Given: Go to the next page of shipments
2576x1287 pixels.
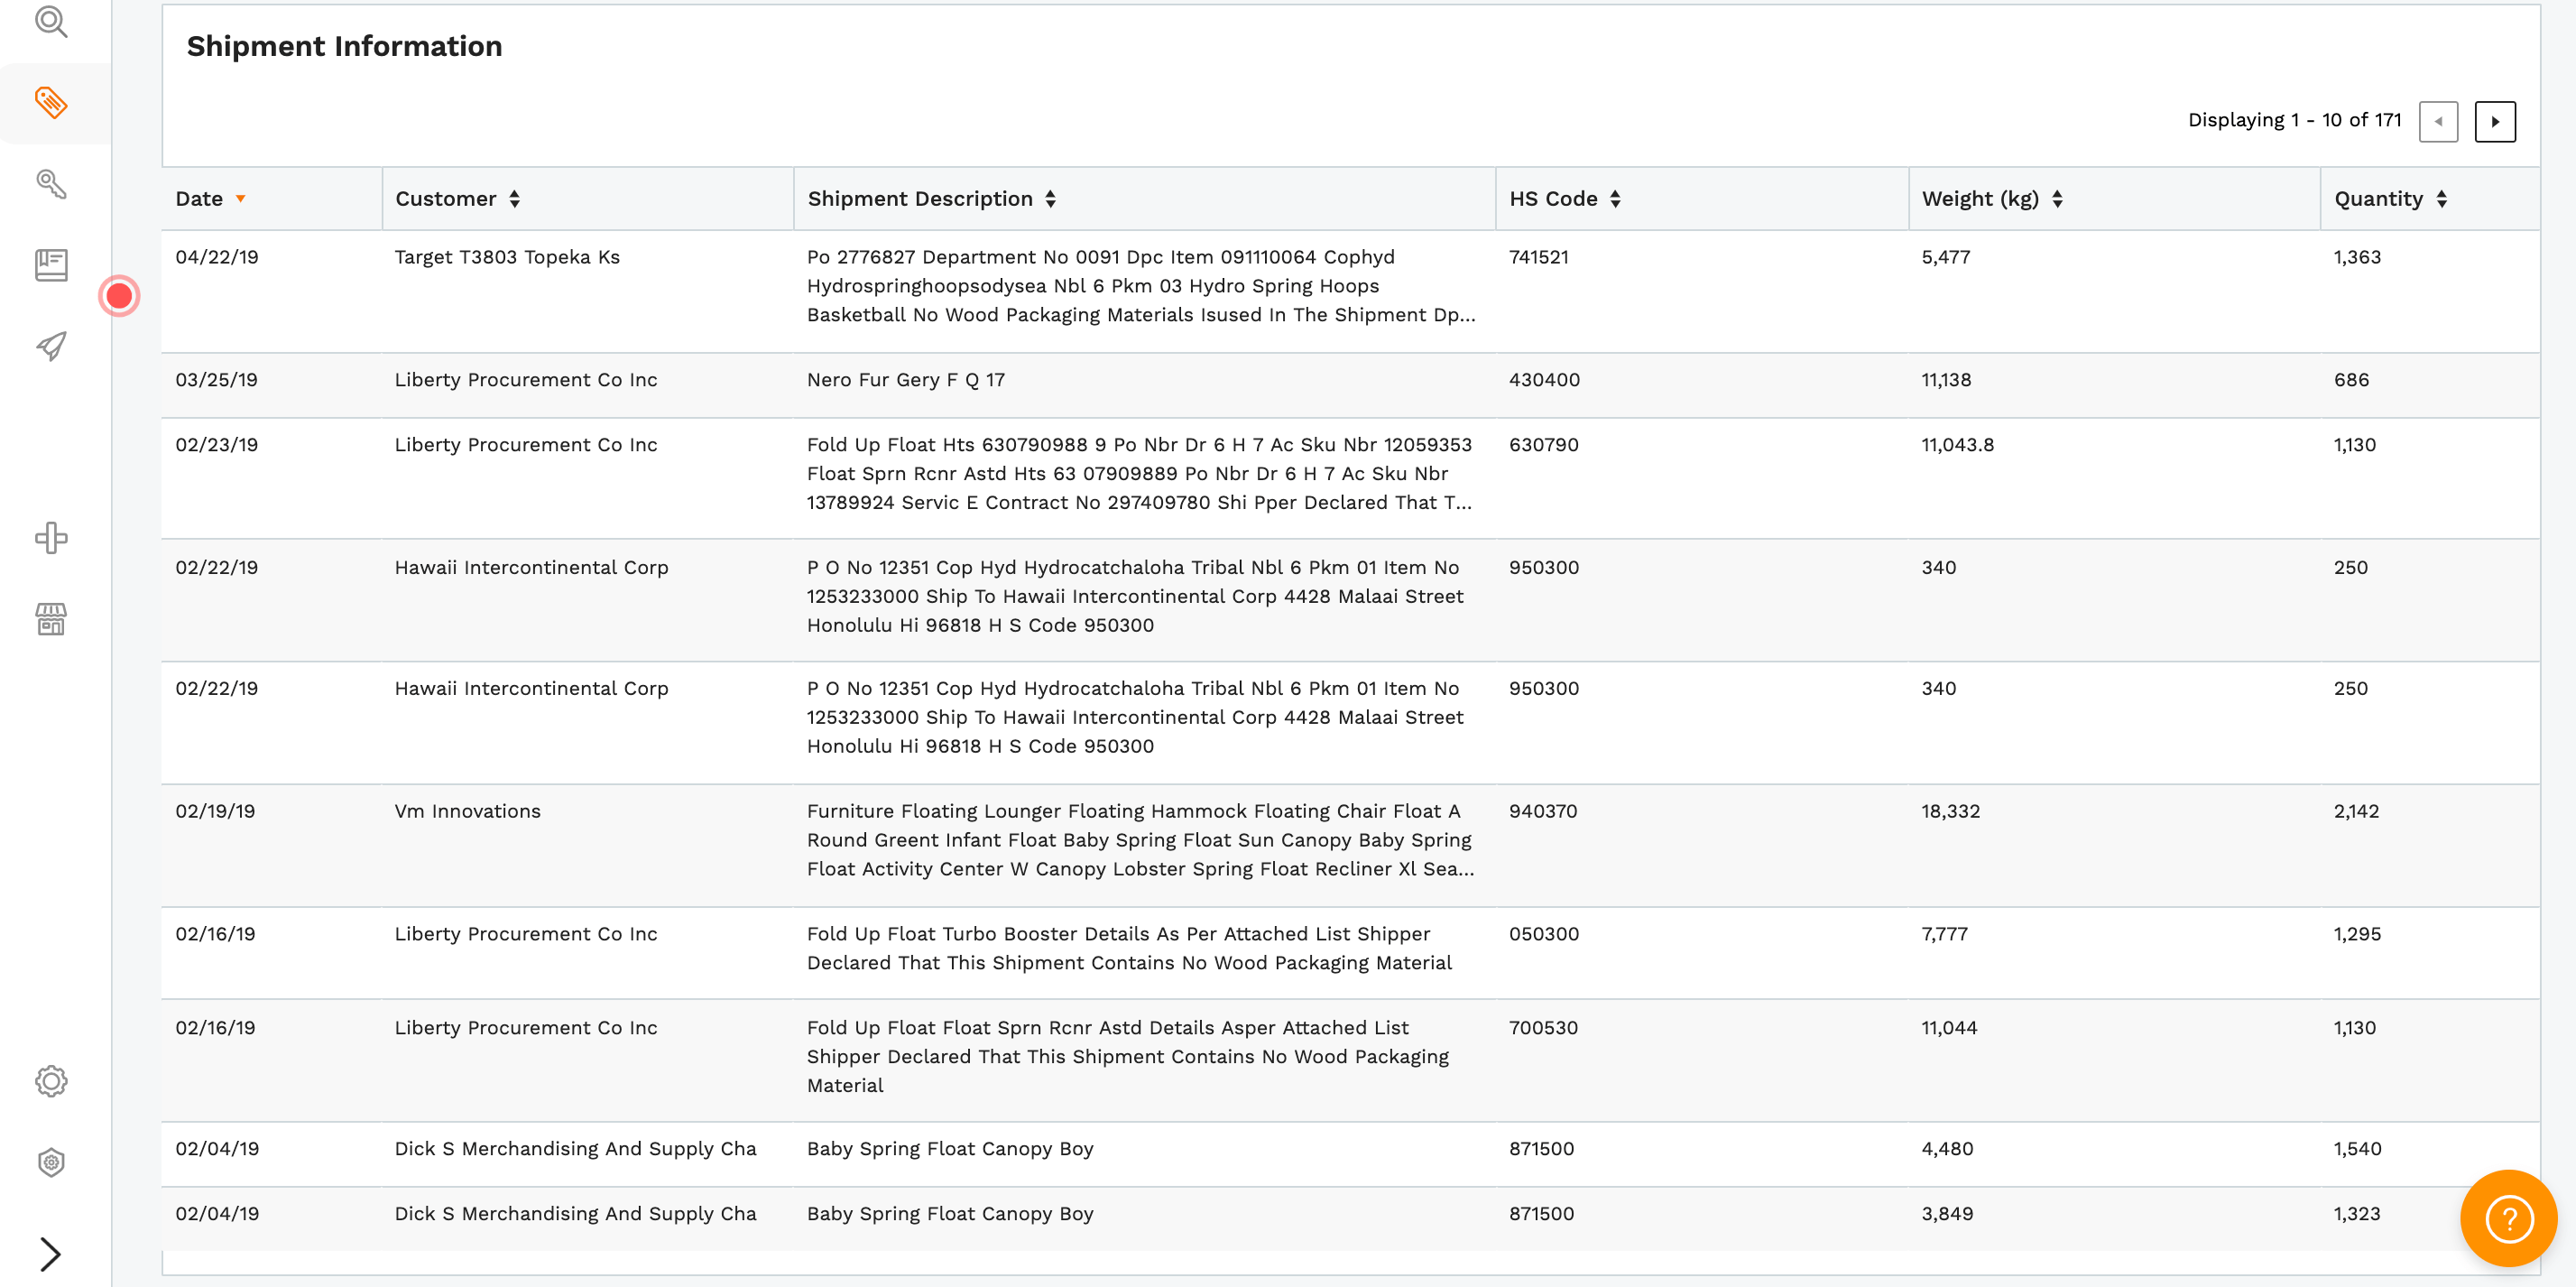Looking at the screenshot, I should point(2495,122).
